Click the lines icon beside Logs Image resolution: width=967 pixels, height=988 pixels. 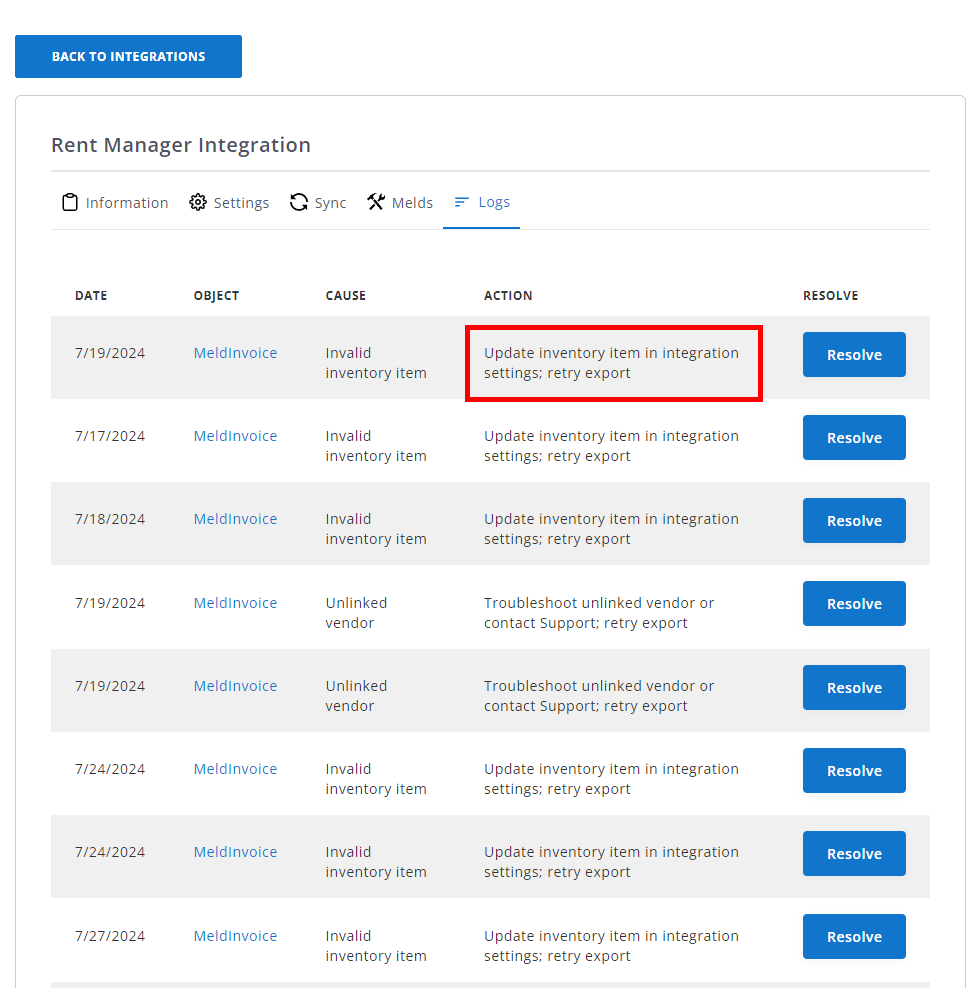tap(461, 202)
